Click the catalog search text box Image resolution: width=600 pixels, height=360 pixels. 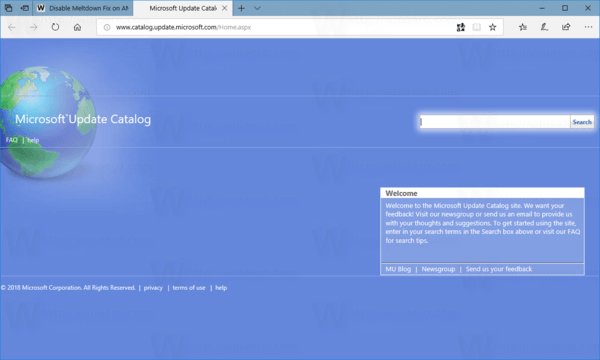tap(495, 122)
